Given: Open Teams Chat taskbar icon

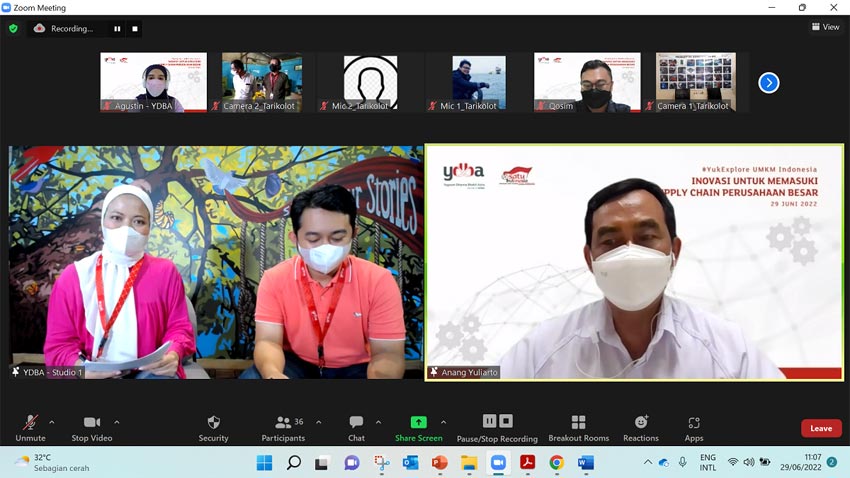Looking at the screenshot, I should tap(352, 463).
